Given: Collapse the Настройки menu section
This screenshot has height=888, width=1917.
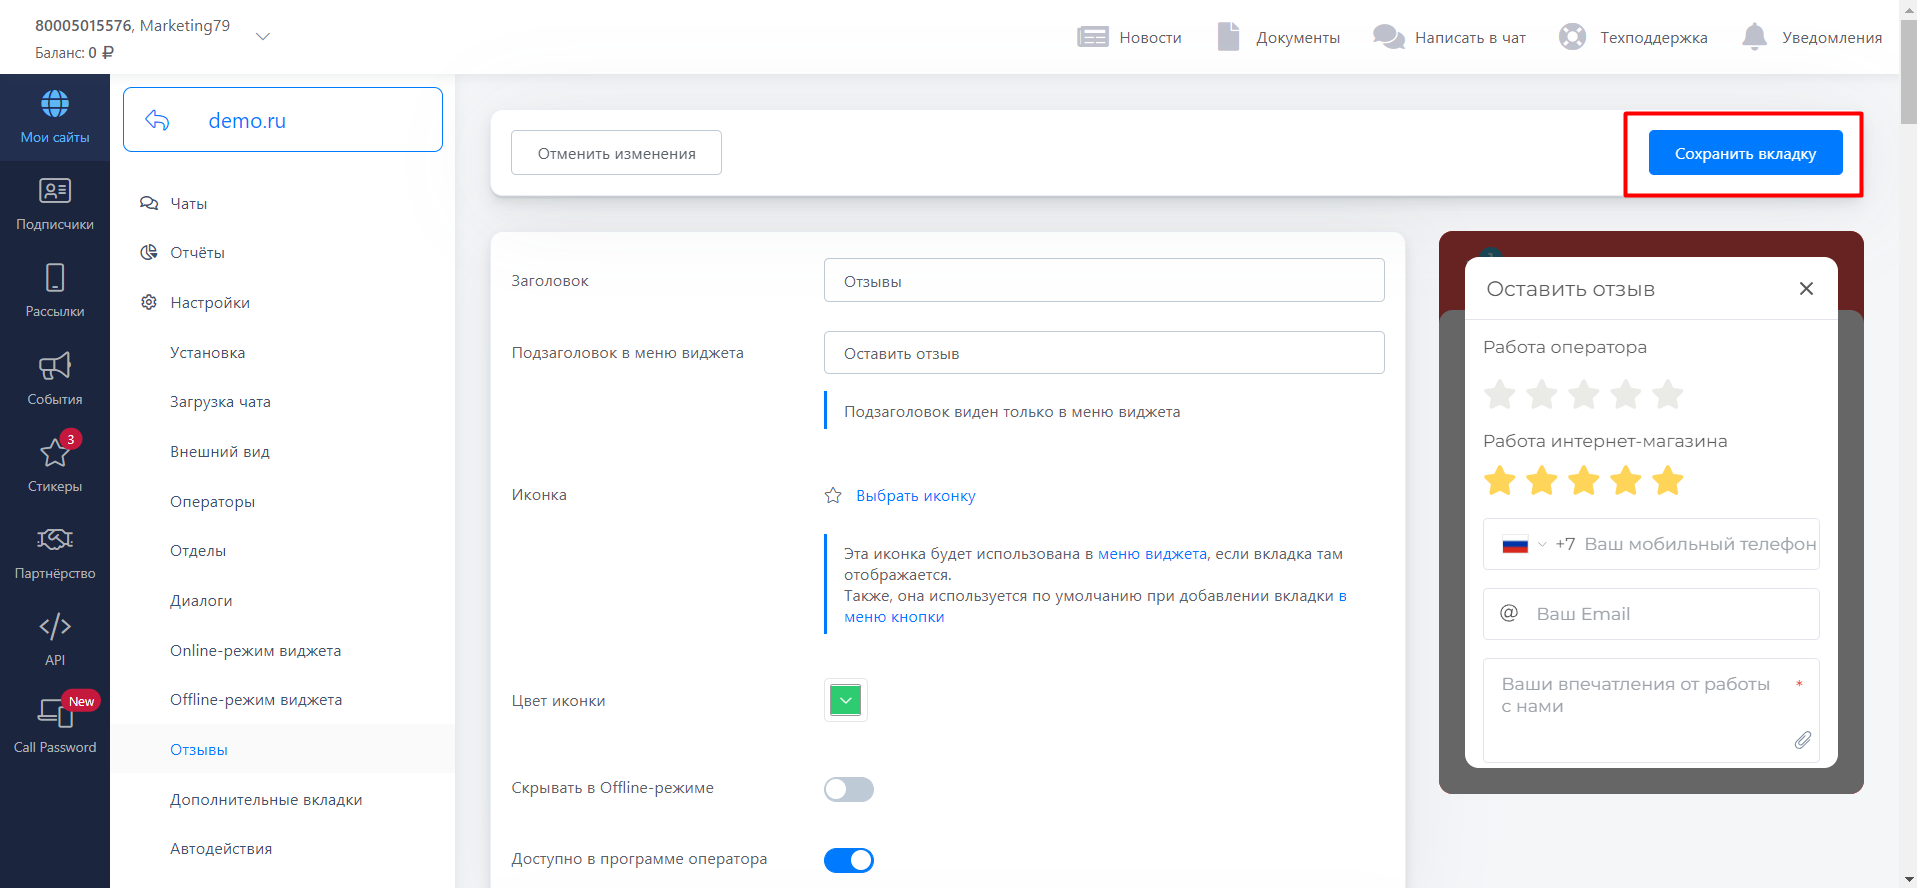Looking at the screenshot, I should (209, 303).
